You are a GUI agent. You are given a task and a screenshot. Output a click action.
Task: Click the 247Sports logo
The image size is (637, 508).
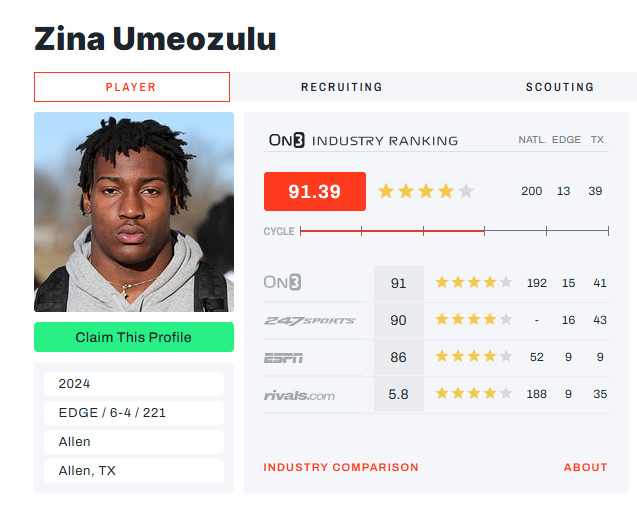(309, 320)
